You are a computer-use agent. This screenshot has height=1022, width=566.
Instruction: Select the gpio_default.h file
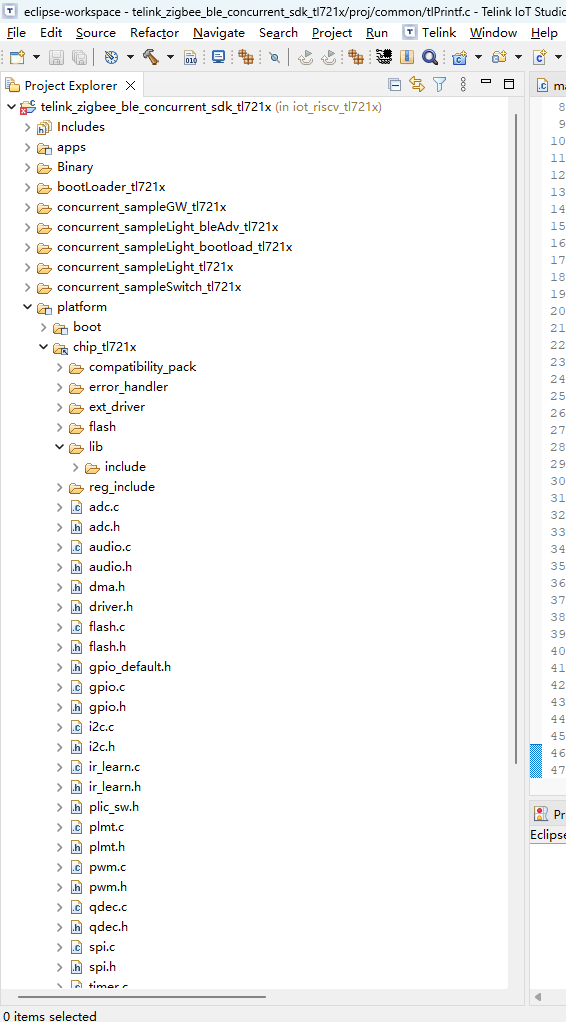point(130,667)
